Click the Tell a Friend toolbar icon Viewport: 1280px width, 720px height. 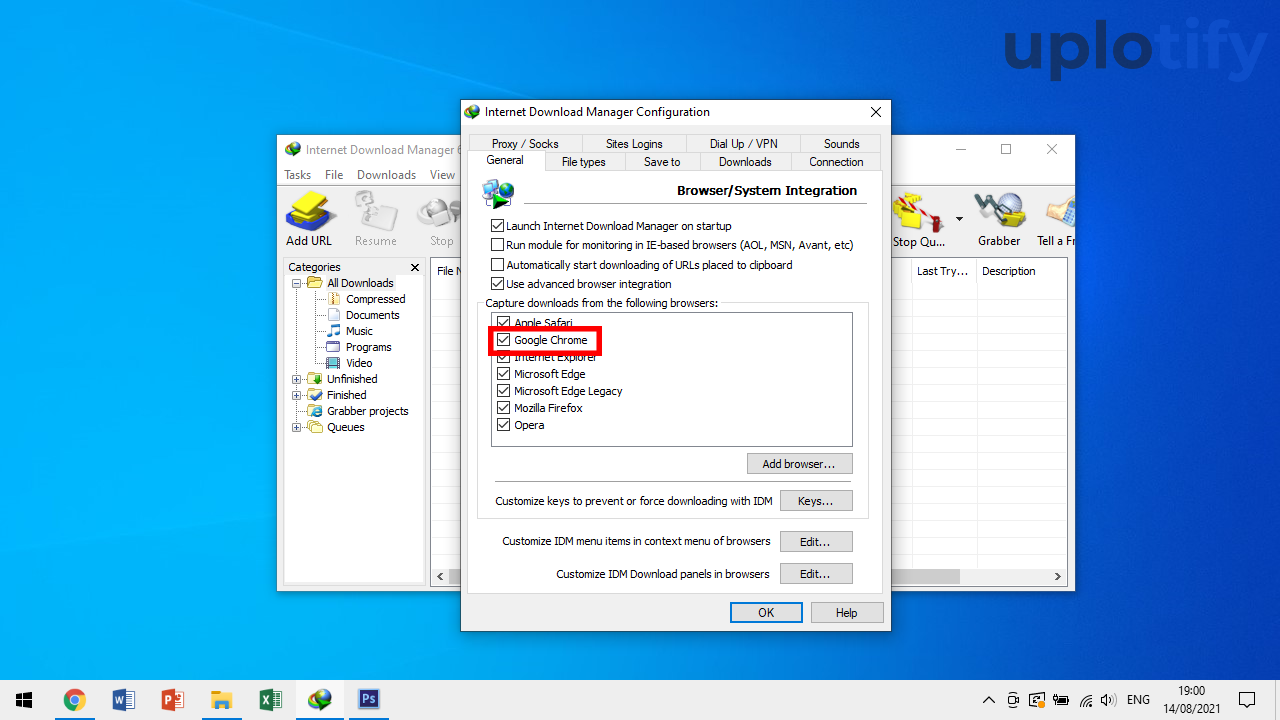[x=1057, y=220]
